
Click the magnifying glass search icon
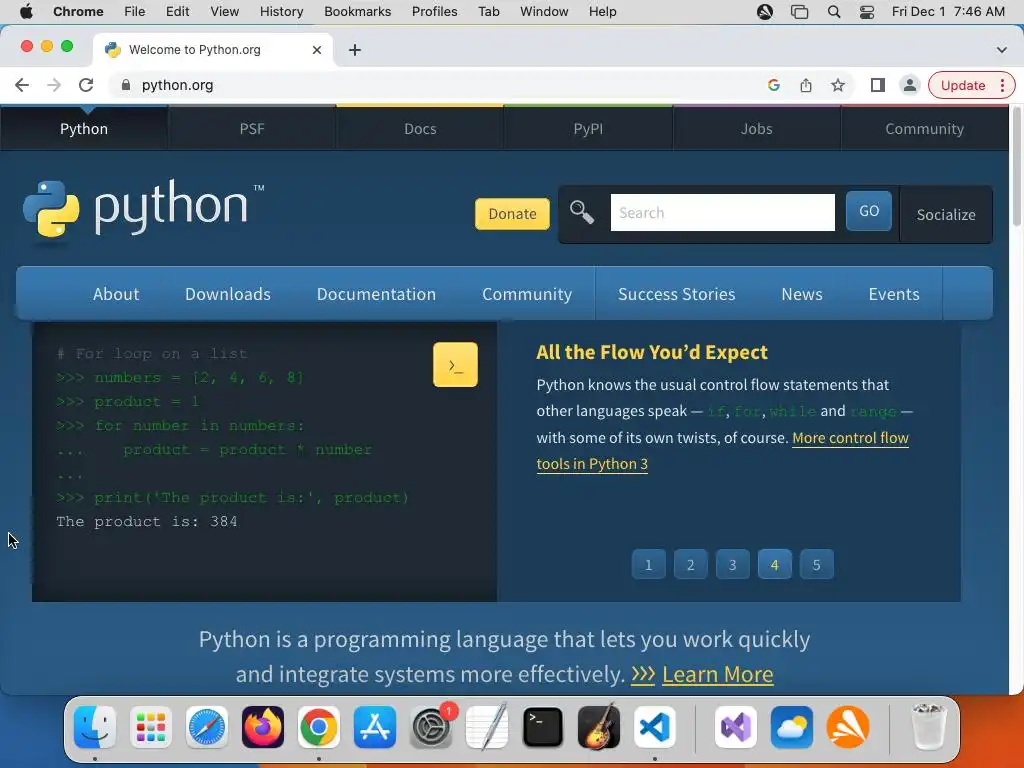point(581,212)
